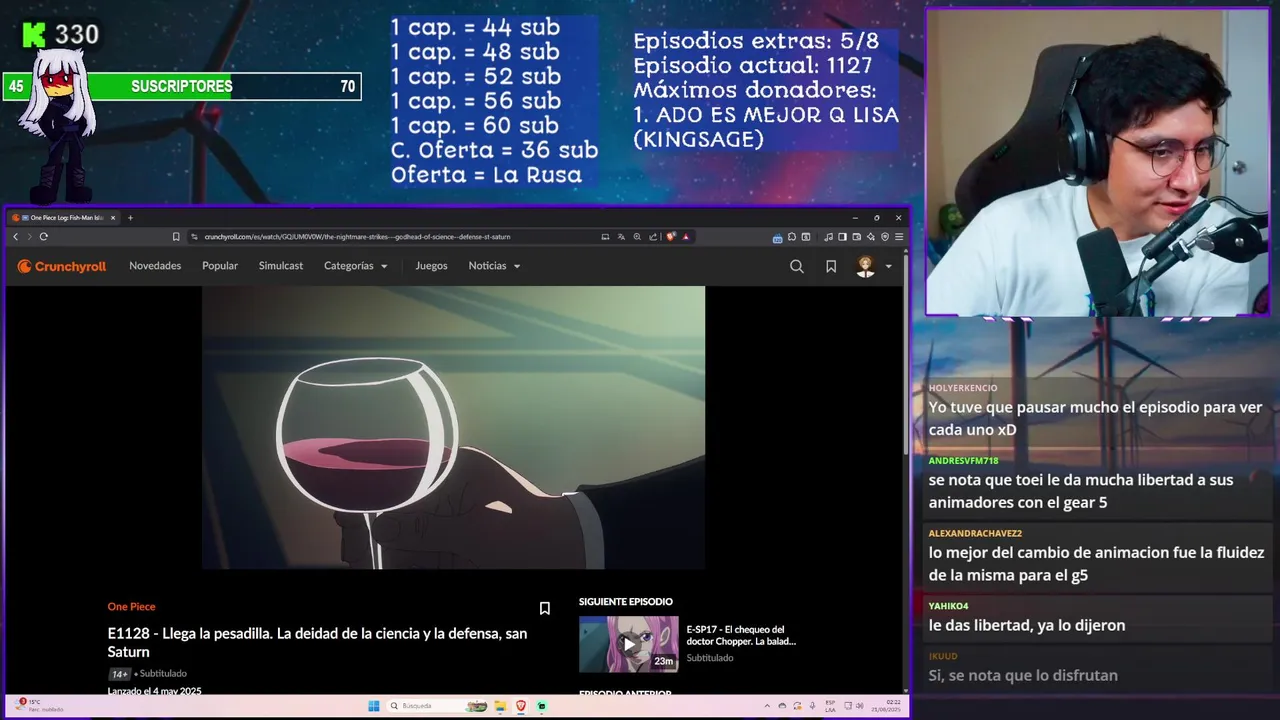Open the browser hamburger menu

pyautogui.click(x=899, y=237)
